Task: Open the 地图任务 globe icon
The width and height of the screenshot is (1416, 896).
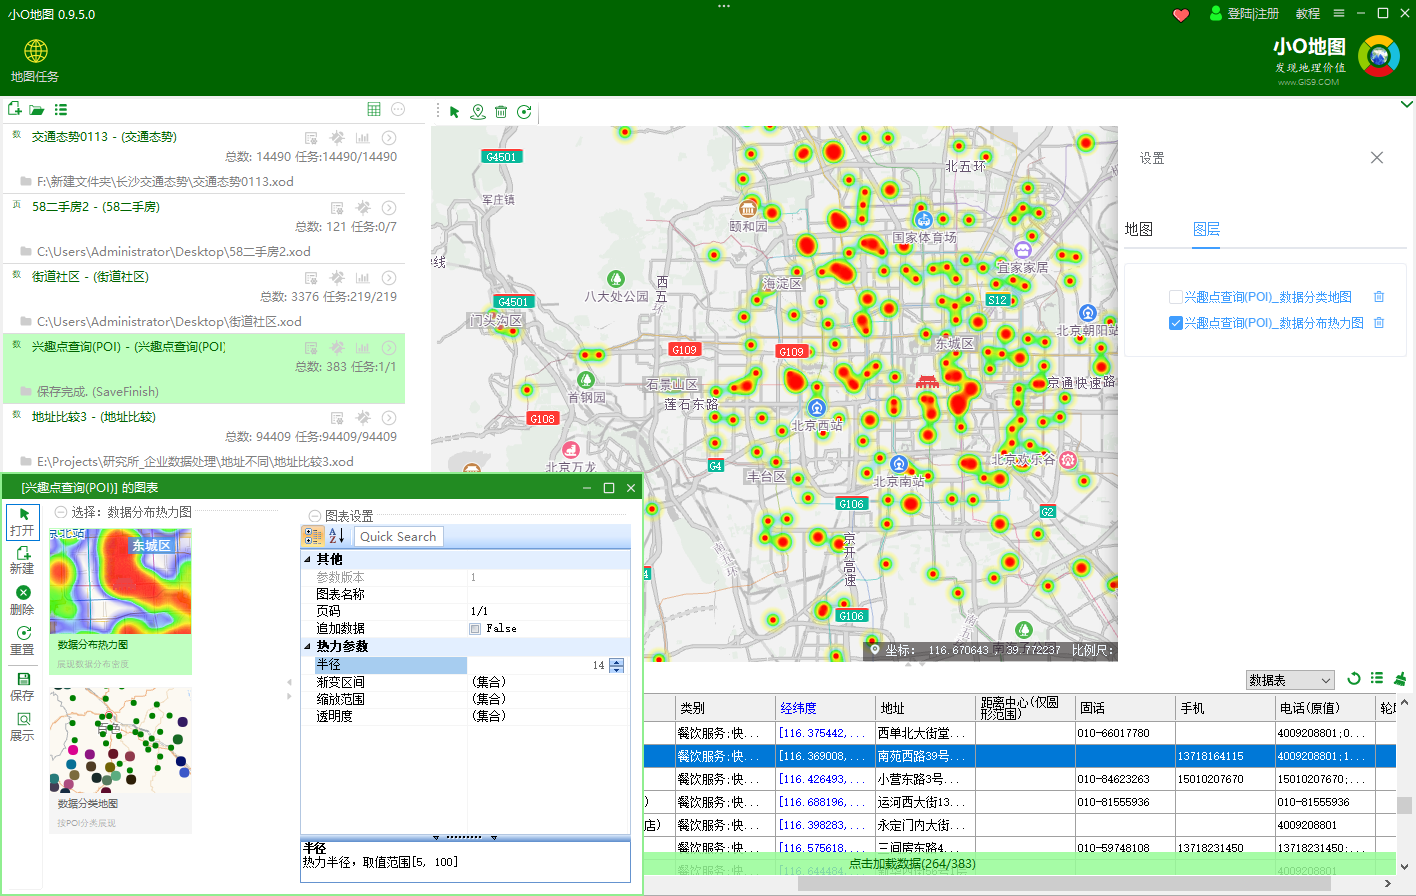Action: 36,51
